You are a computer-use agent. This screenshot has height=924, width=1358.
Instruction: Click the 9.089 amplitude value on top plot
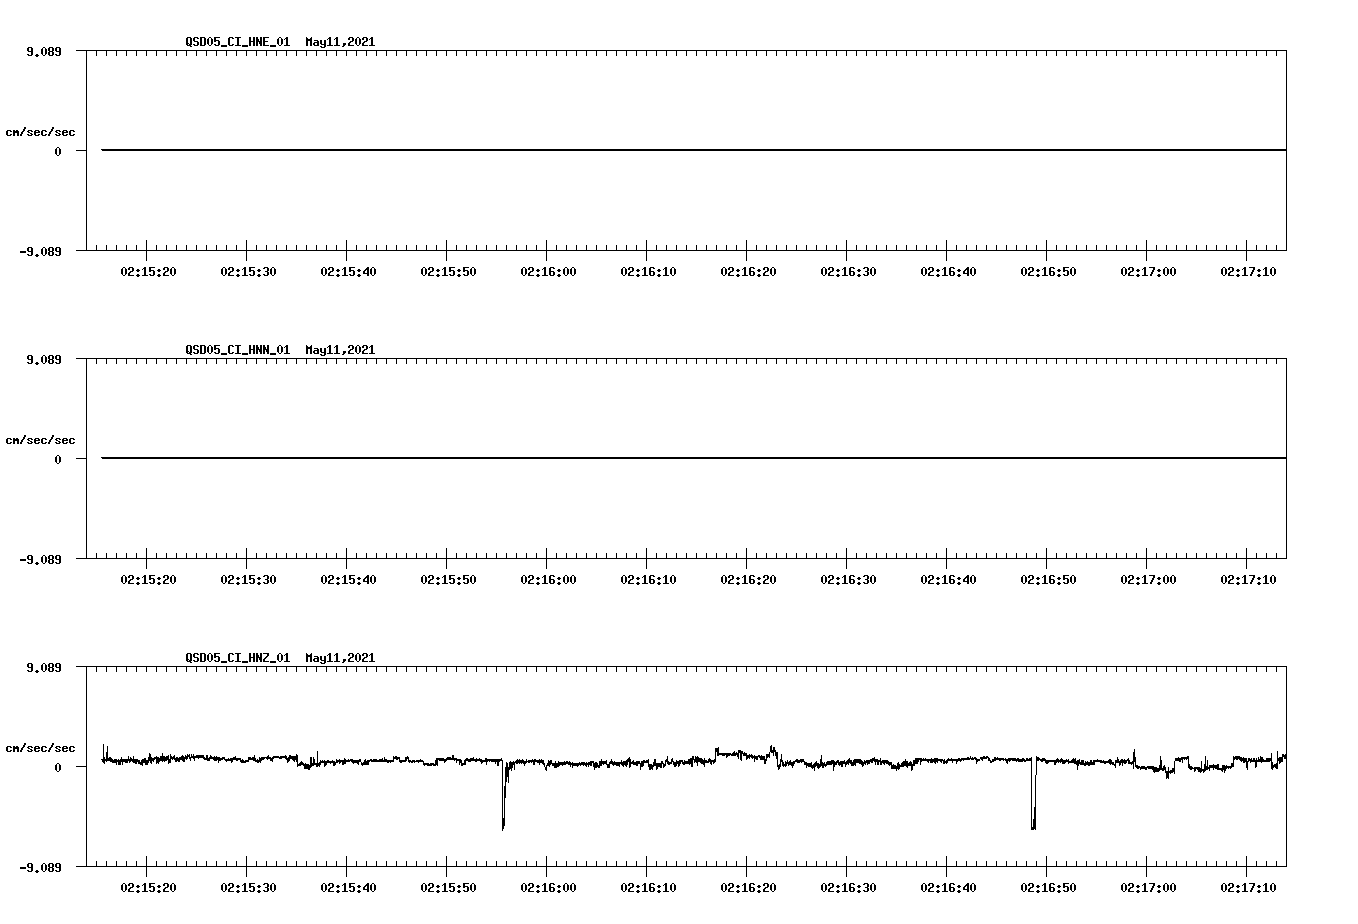pos(45,49)
